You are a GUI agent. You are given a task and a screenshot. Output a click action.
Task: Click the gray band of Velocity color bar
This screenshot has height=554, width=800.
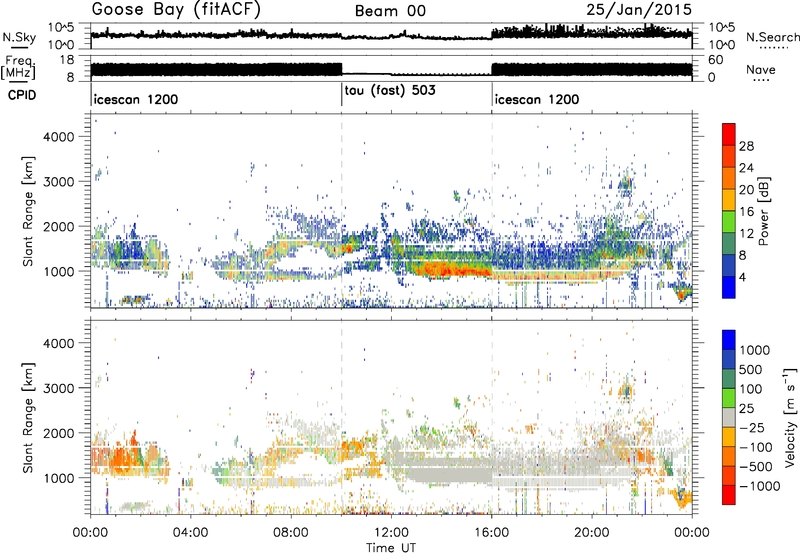click(729, 417)
